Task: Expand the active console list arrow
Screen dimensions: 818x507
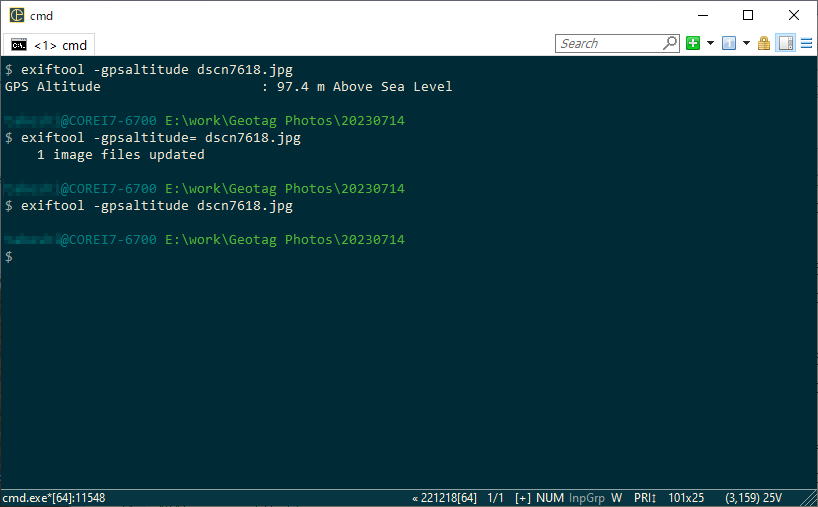Action: pyautogui.click(x=746, y=43)
